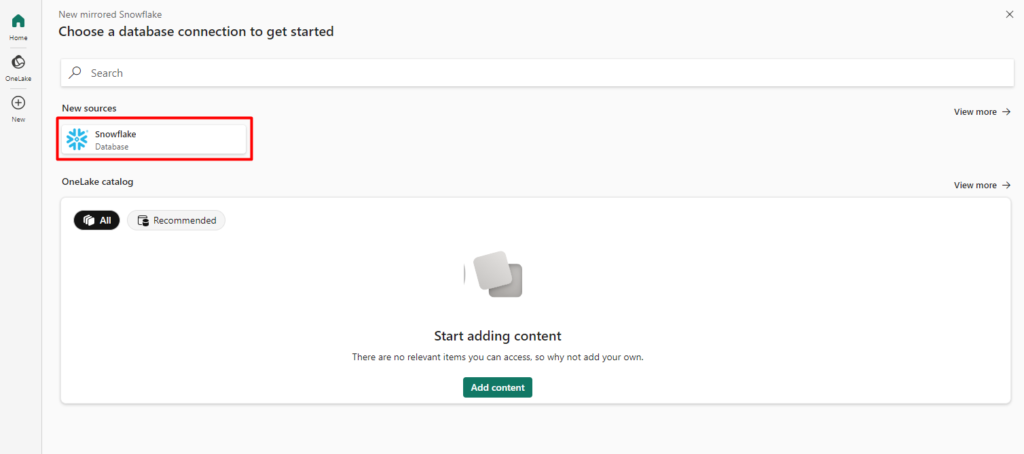Click the Add content button
1024x454 pixels.
click(x=498, y=387)
